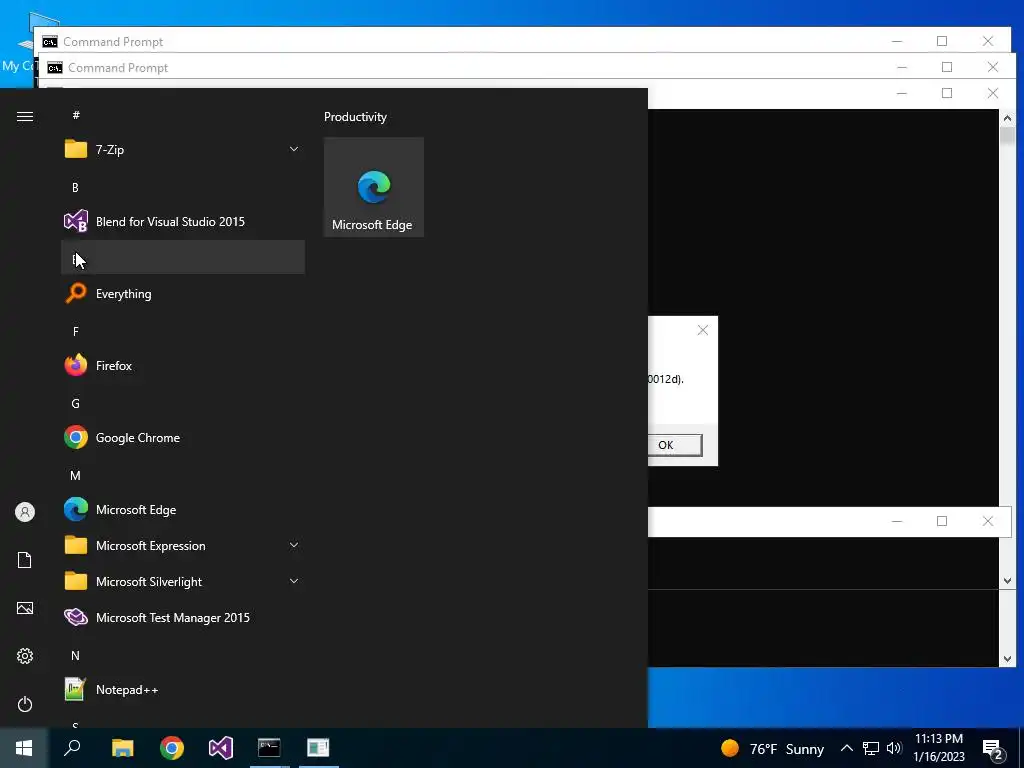Click the M letter header
This screenshot has height=768, width=1024.
pyautogui.click(x=75, y=475)
